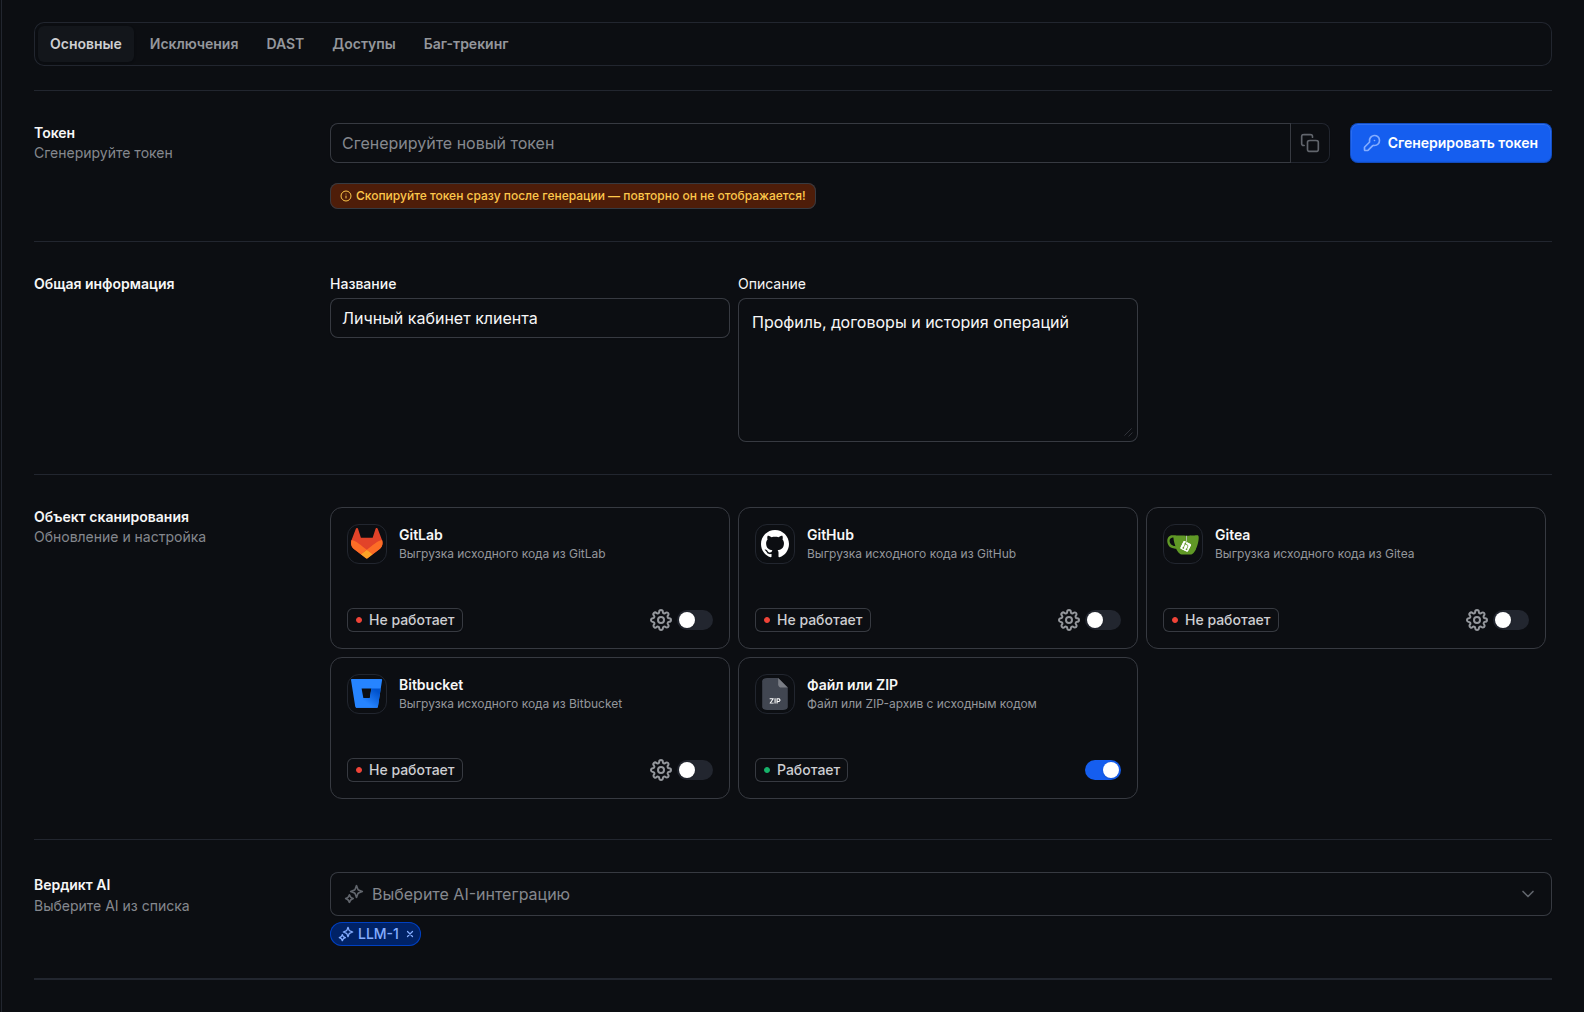Click the Gitea Не работает status badge
The image size is (1584, 1012).
pos(1221,620)
